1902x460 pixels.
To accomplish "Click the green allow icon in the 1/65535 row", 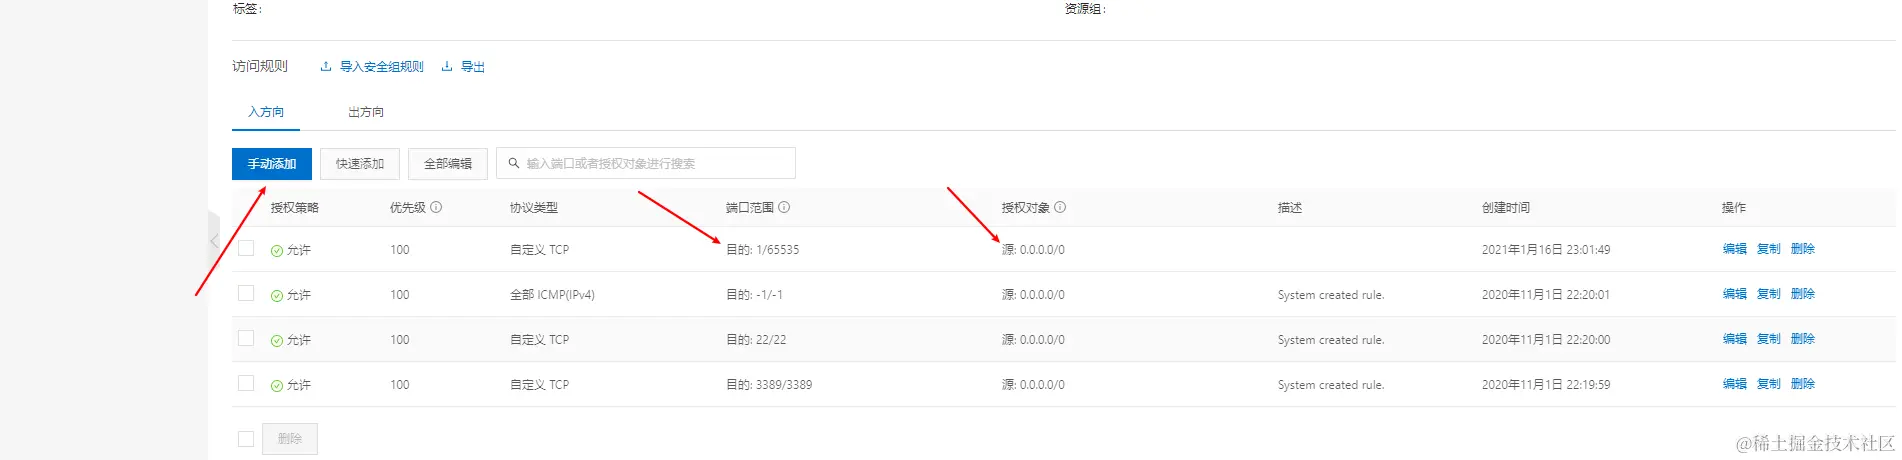I will coord(277,251).
